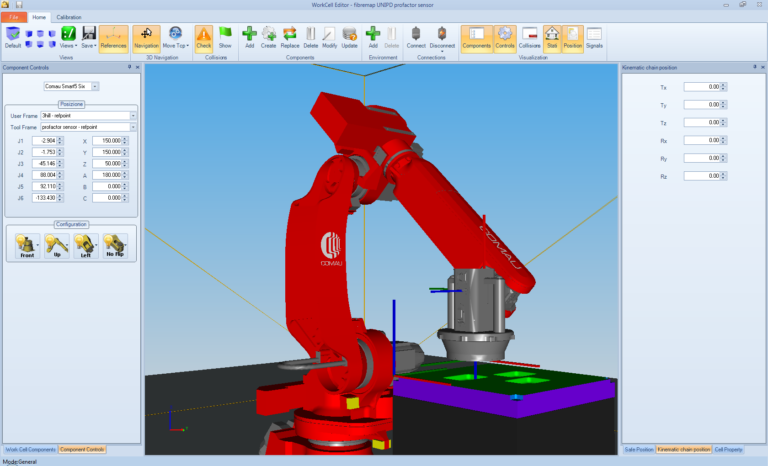
Task: Toggle the References axes display
Action: tap(113, 38)
